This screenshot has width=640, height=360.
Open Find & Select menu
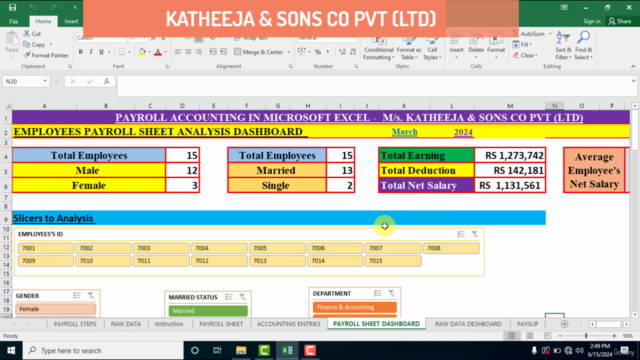coord(583,46)
